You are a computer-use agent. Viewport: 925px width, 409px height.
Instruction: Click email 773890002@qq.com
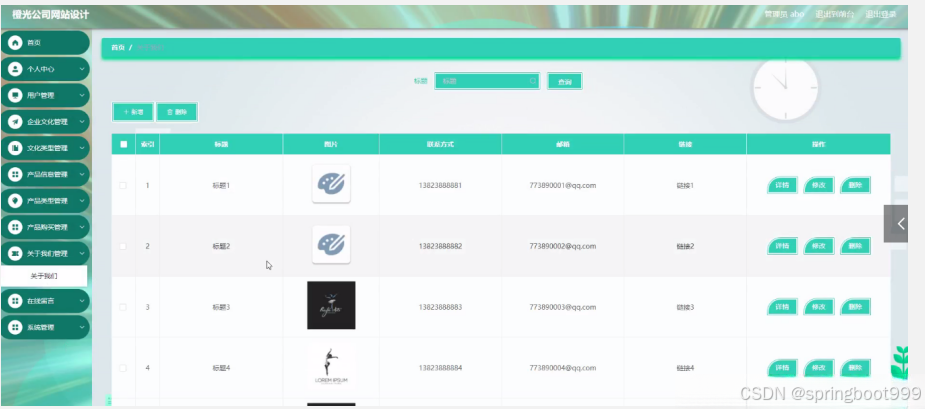[563, 246]
